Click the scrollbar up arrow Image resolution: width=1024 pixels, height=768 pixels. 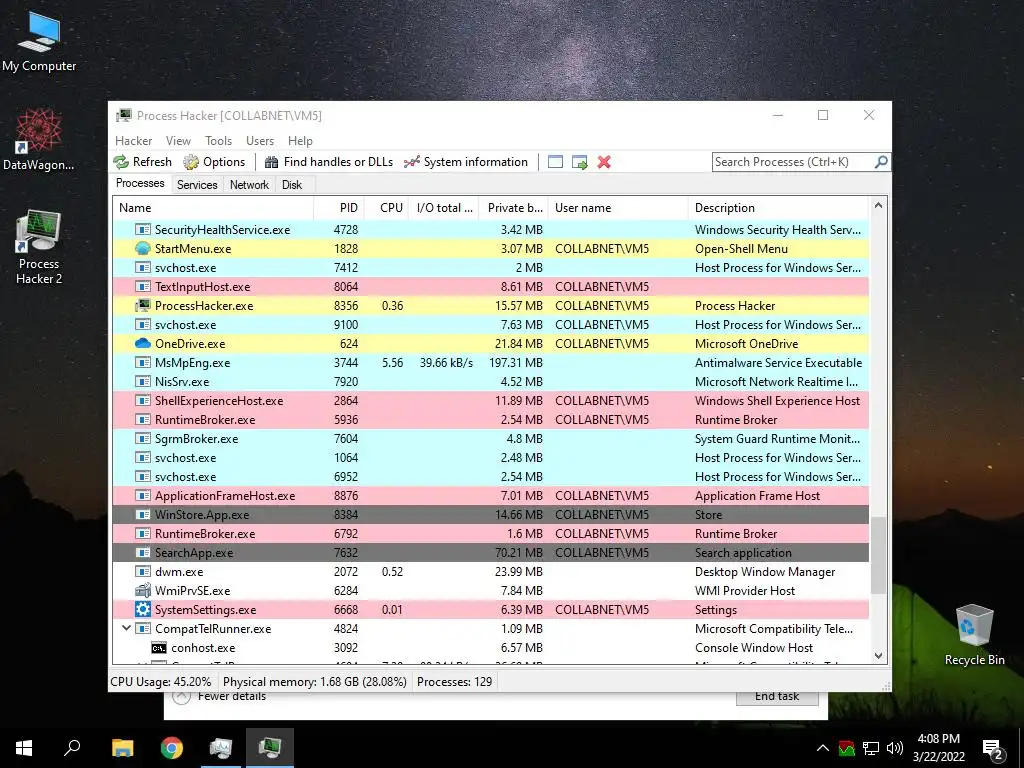click(x=878, y=206)
